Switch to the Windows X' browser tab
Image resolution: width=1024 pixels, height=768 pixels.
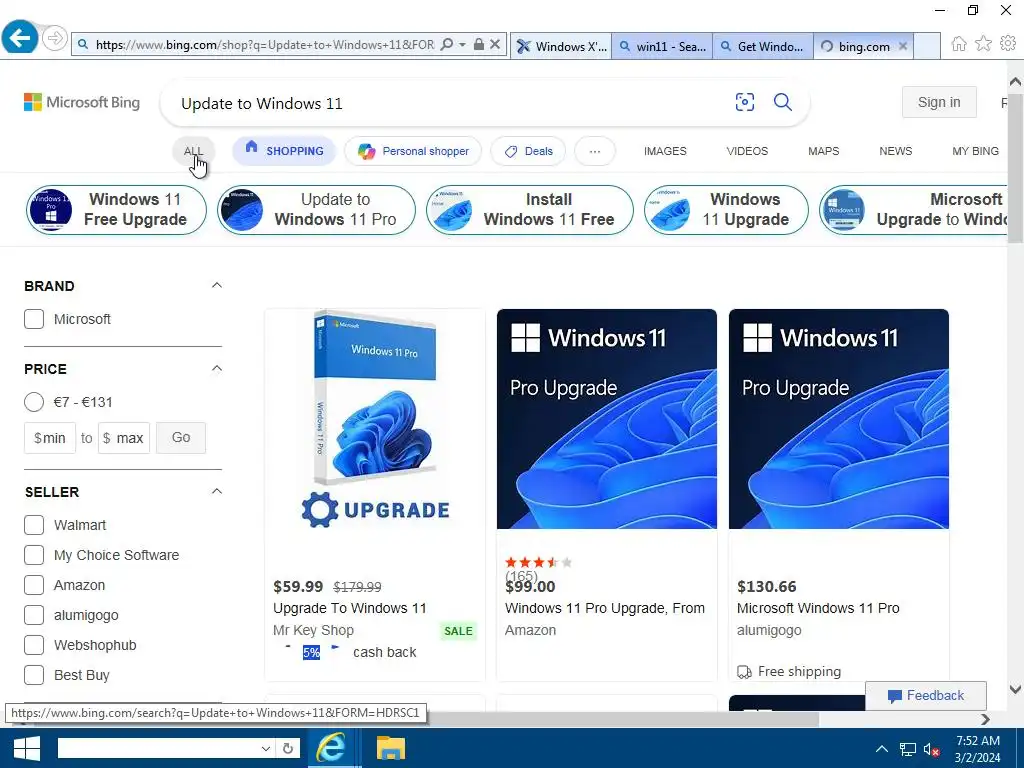click(562, 46)
